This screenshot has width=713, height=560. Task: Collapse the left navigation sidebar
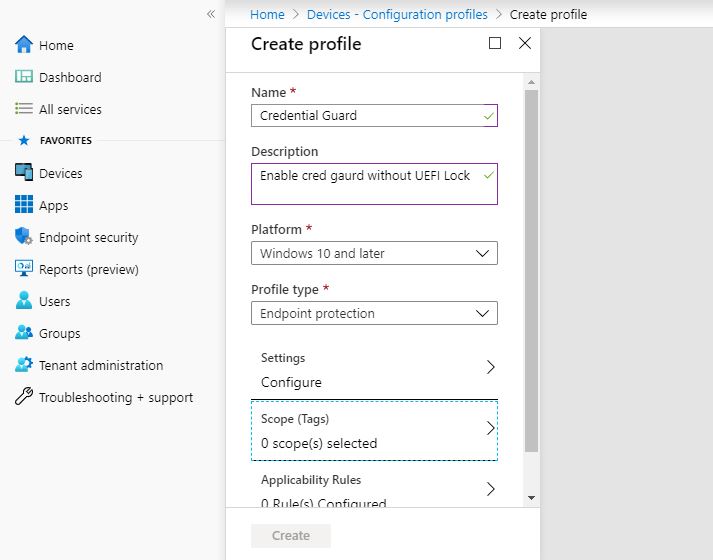pyautogui.click(x=210, y=14)
